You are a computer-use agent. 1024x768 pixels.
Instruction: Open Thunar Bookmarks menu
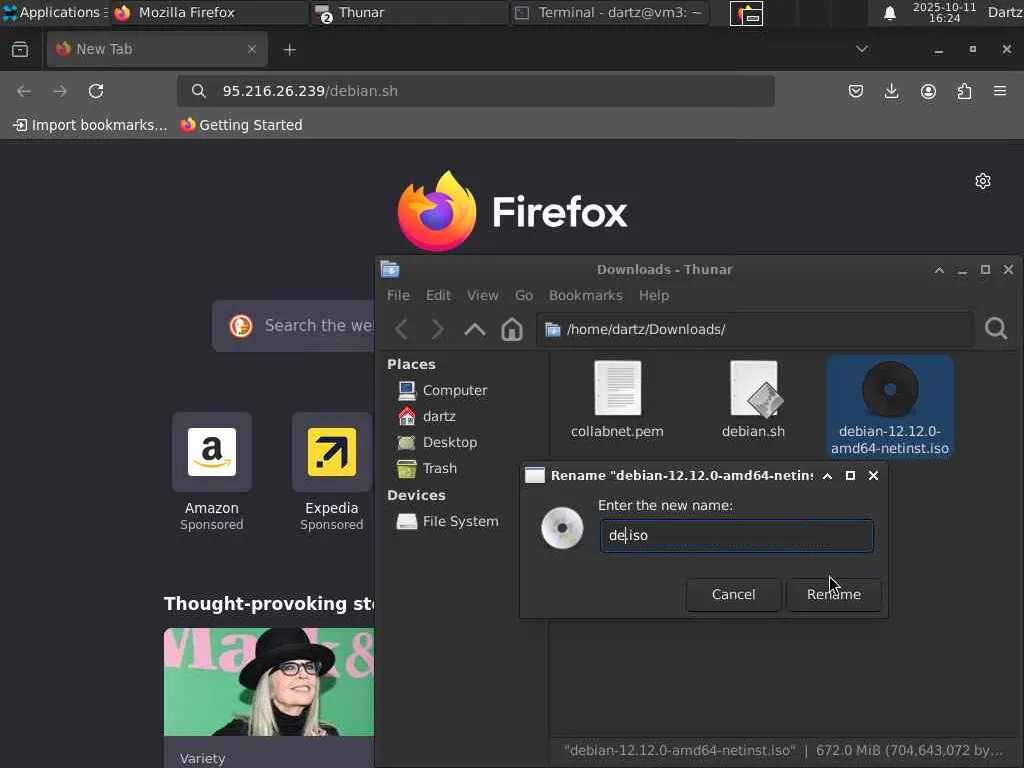[x=586, y=295]
